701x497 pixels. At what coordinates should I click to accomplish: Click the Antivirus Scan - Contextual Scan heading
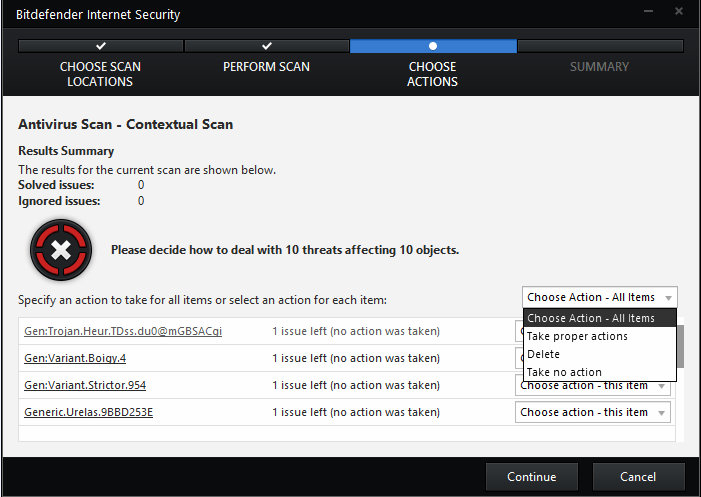(x=126, y=124)
